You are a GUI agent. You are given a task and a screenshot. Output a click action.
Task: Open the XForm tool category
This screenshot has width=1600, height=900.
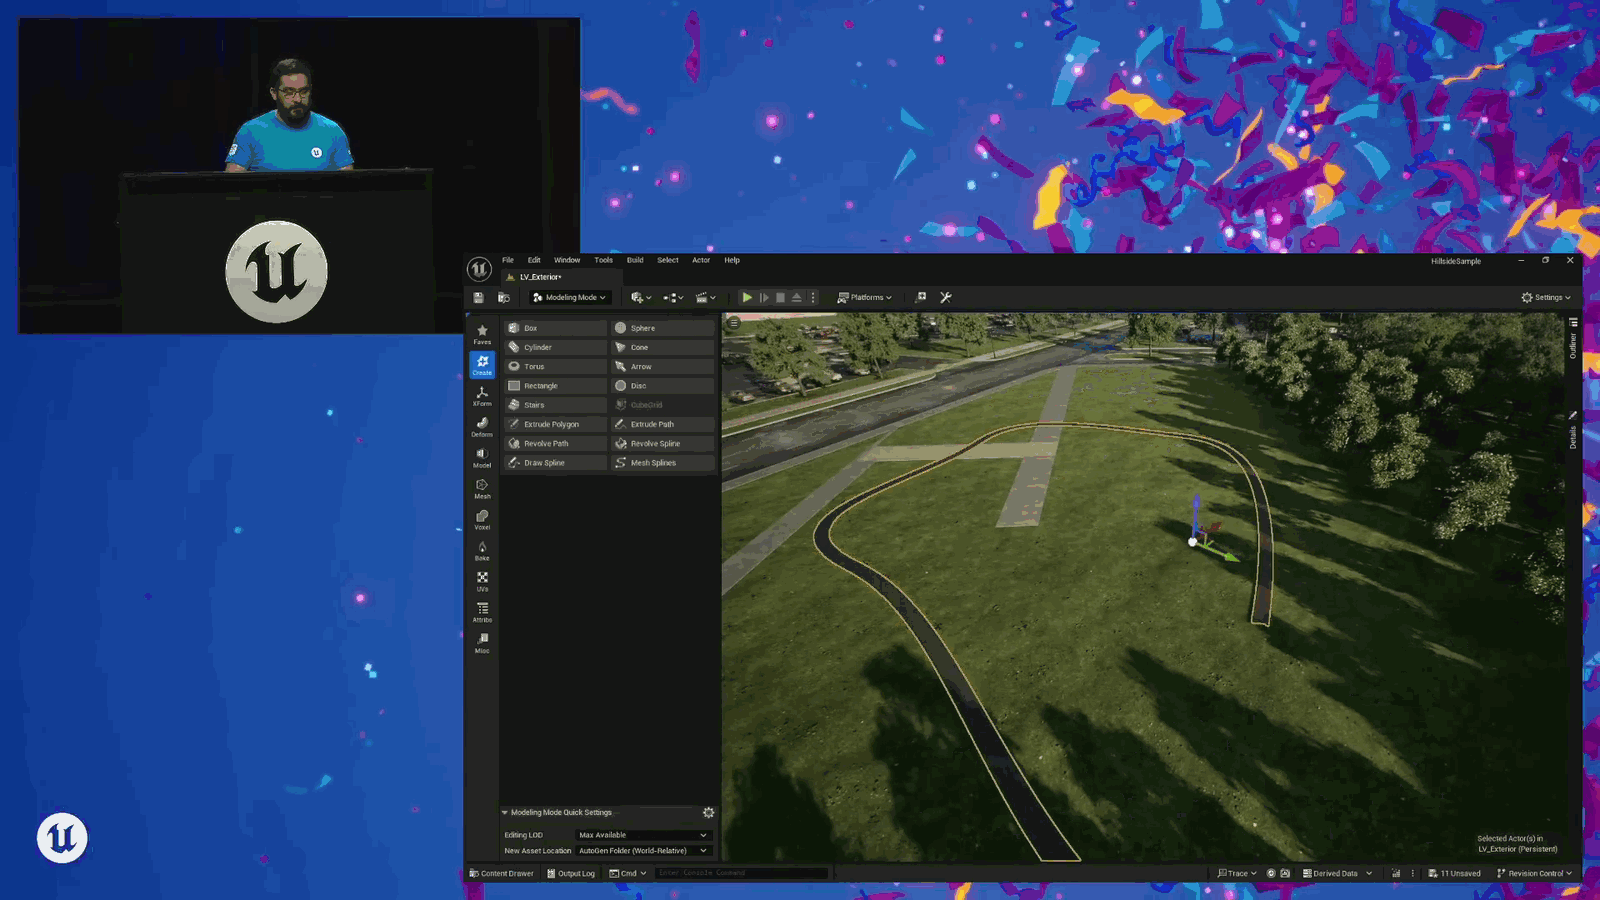click(x=482, y=396)
